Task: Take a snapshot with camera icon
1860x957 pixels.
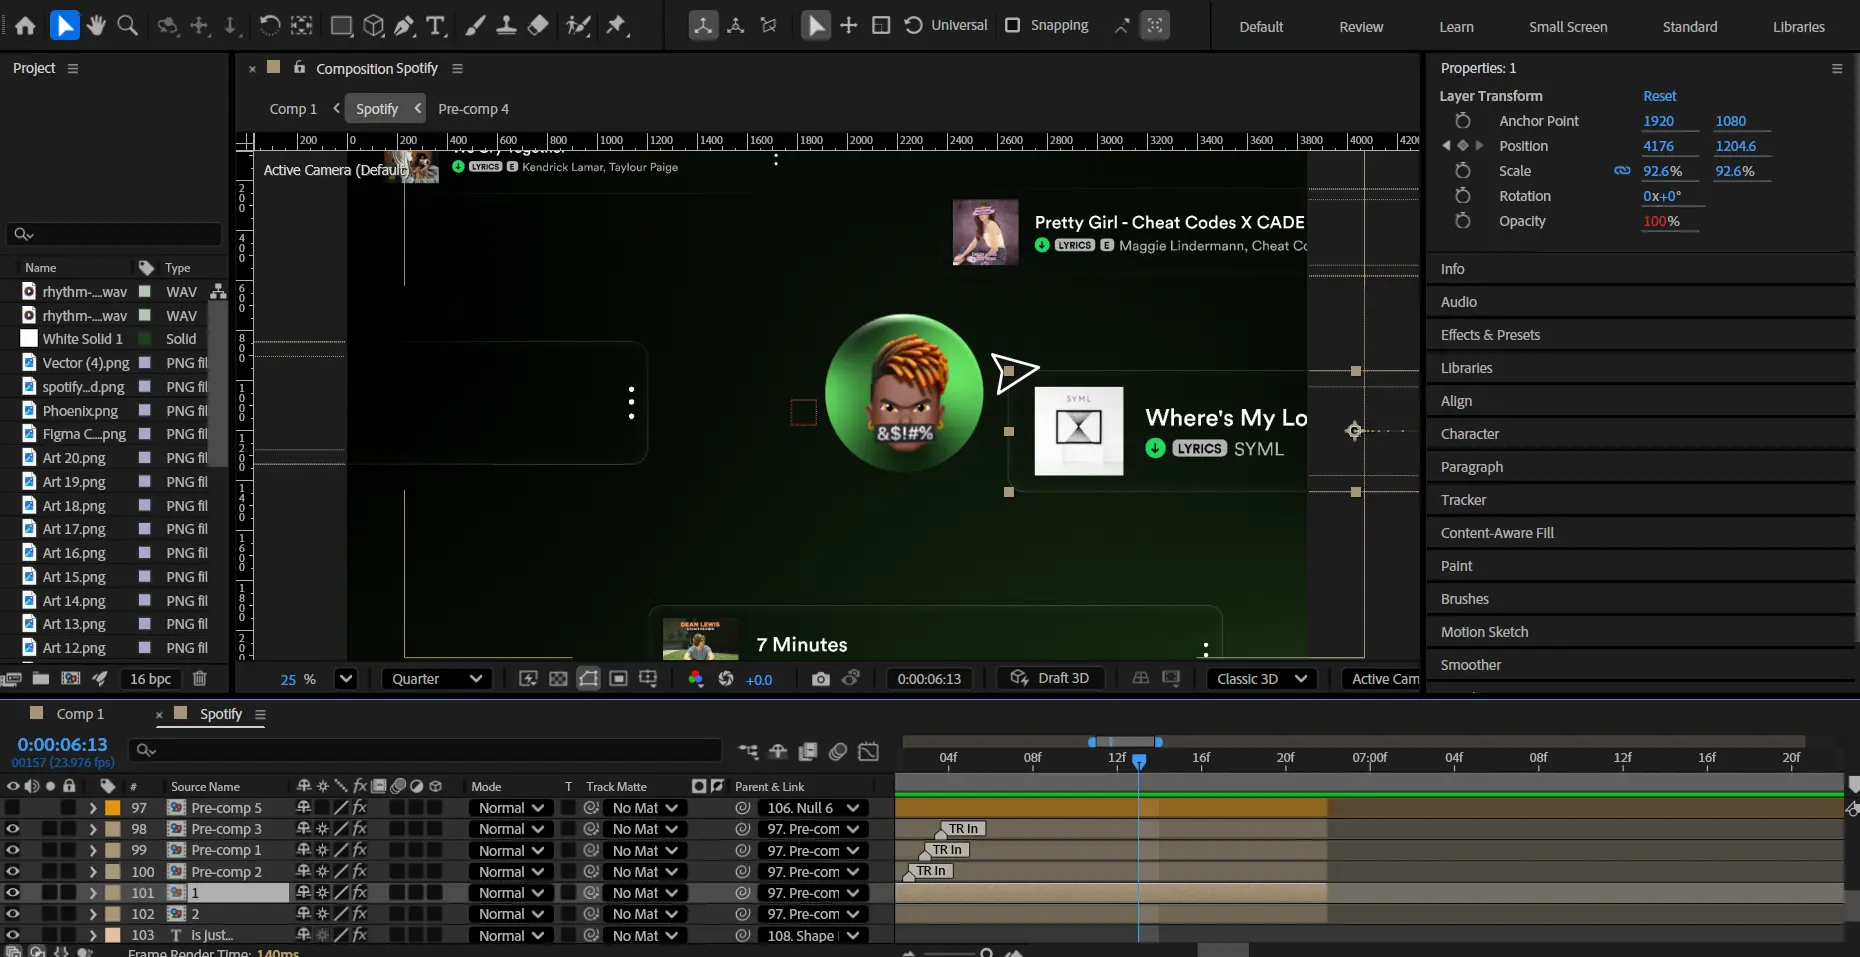Action: [x=820, y=679]
